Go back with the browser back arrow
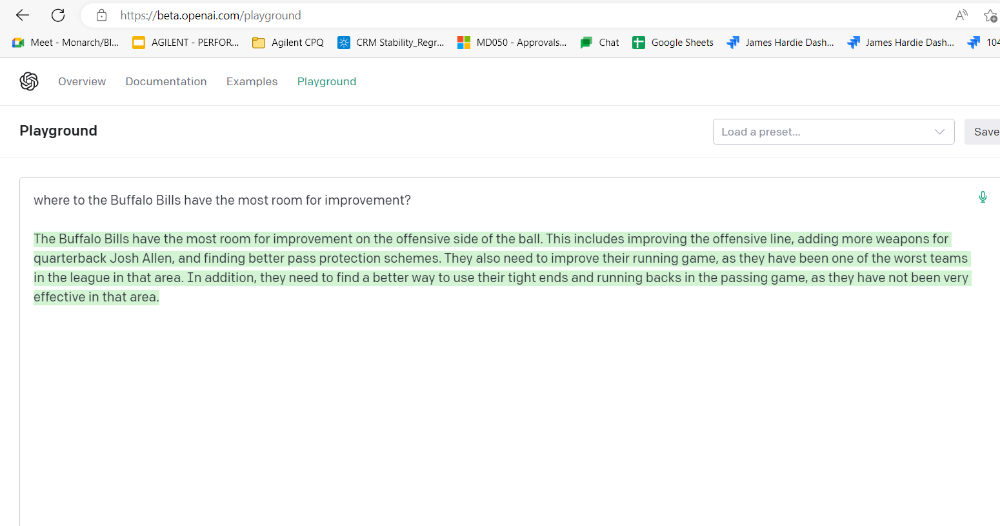1000x526 pixels. (x=22, y=15)
